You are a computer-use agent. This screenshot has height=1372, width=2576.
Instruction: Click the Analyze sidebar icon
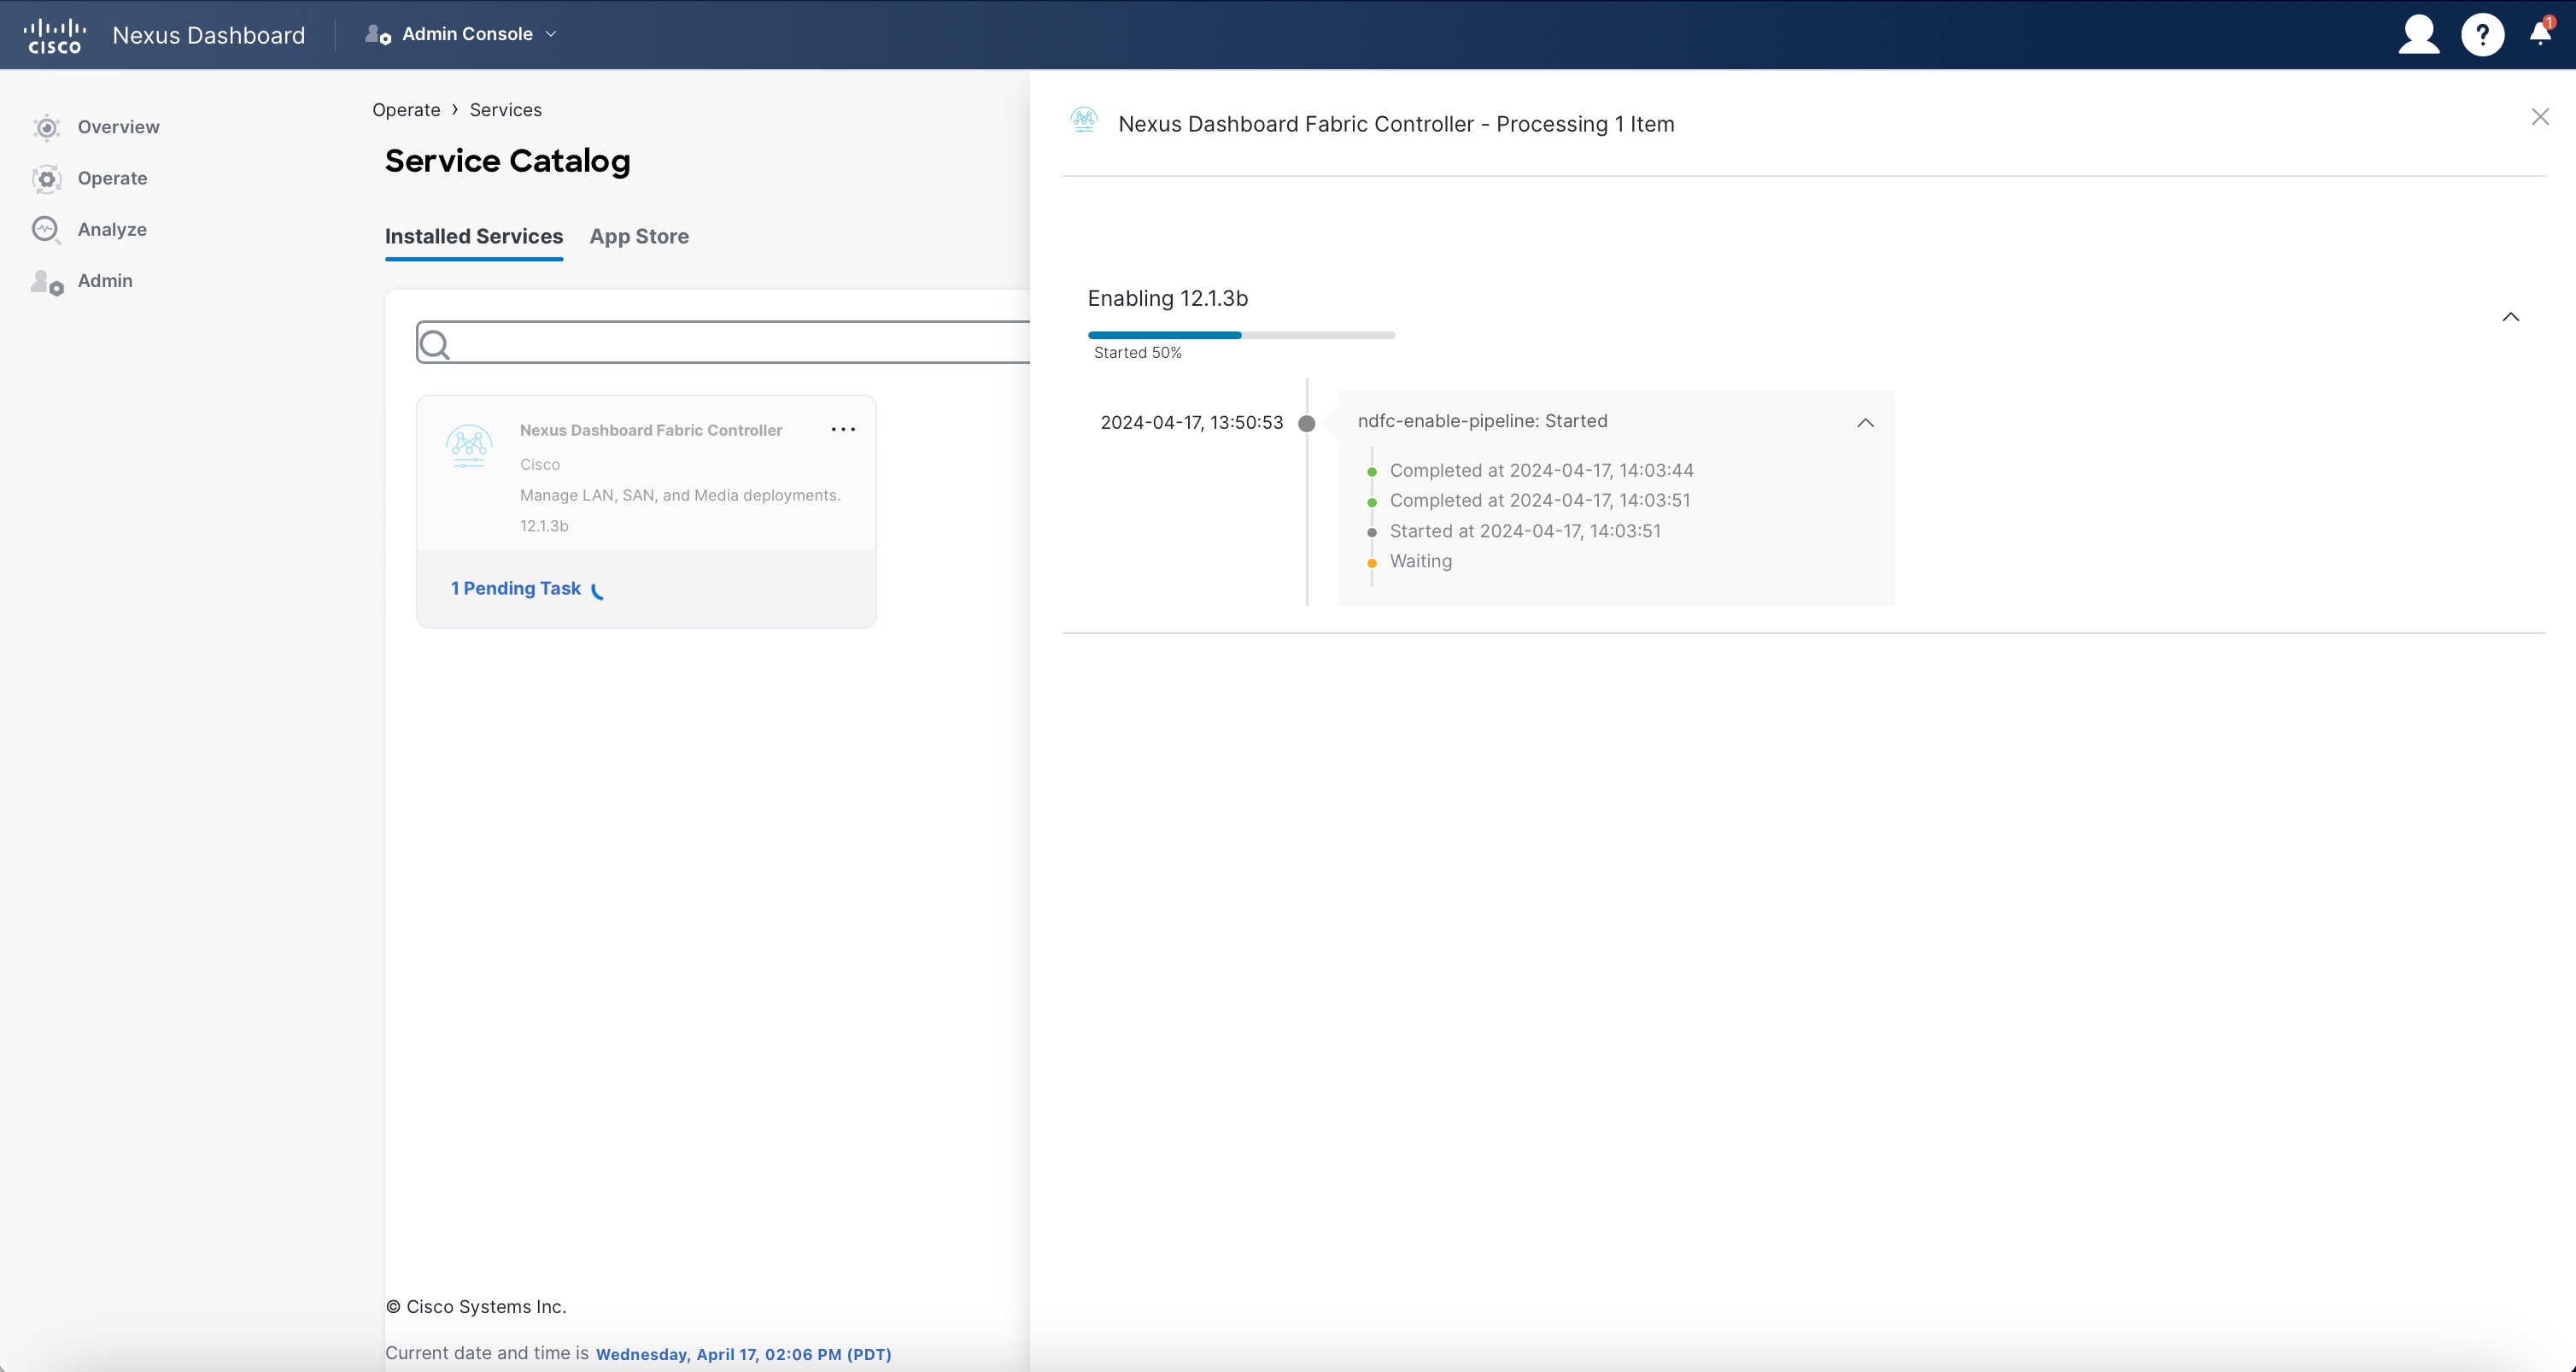pyautogui.click(x=46, y=230)
